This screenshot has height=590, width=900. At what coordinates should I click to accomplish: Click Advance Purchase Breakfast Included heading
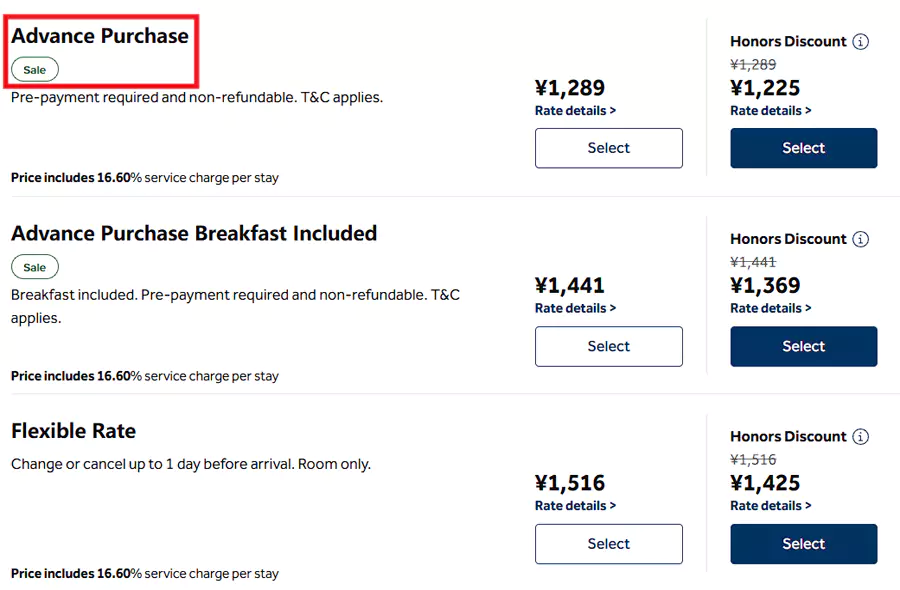click(194, 233)
